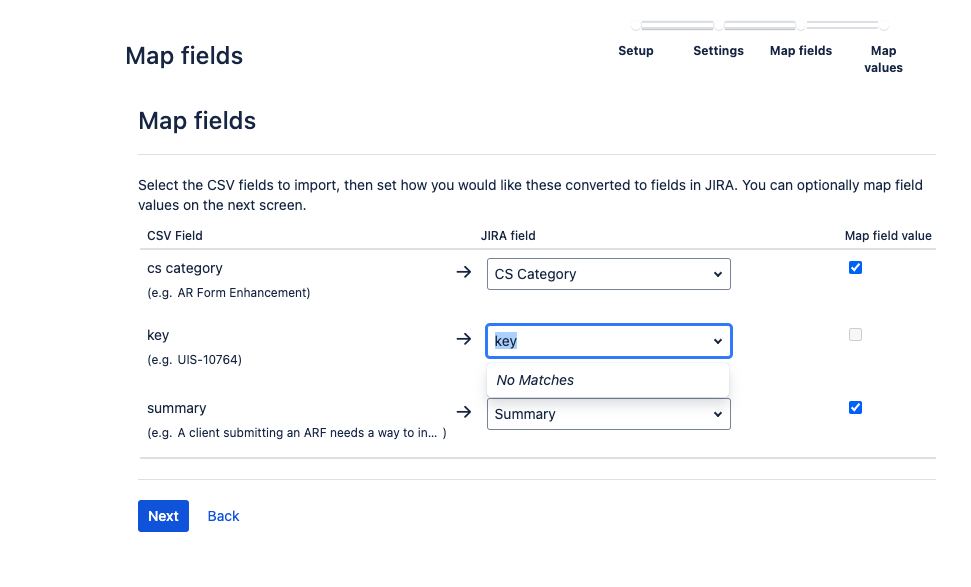Uncheck Map field value for cs category
Image resolution: width=971 pixels, height=587 pixels.
[855, 267]
